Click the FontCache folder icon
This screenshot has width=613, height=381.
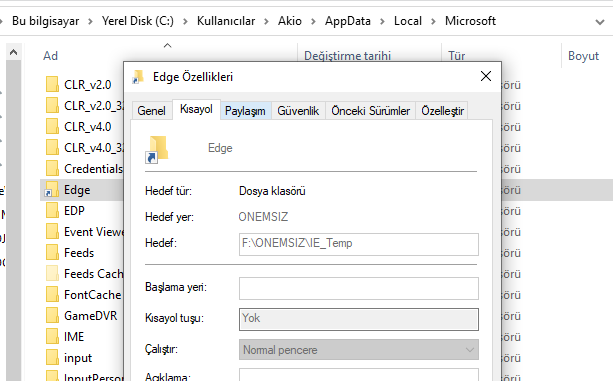(52, 295)
